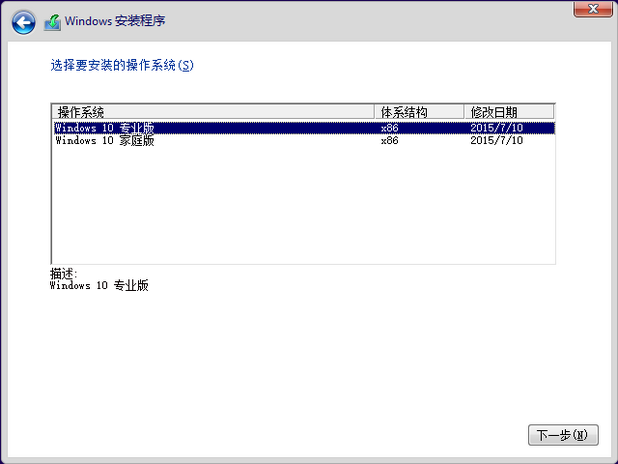
Task: Click the Windows Setup installer icon
Action: (52, 22)
